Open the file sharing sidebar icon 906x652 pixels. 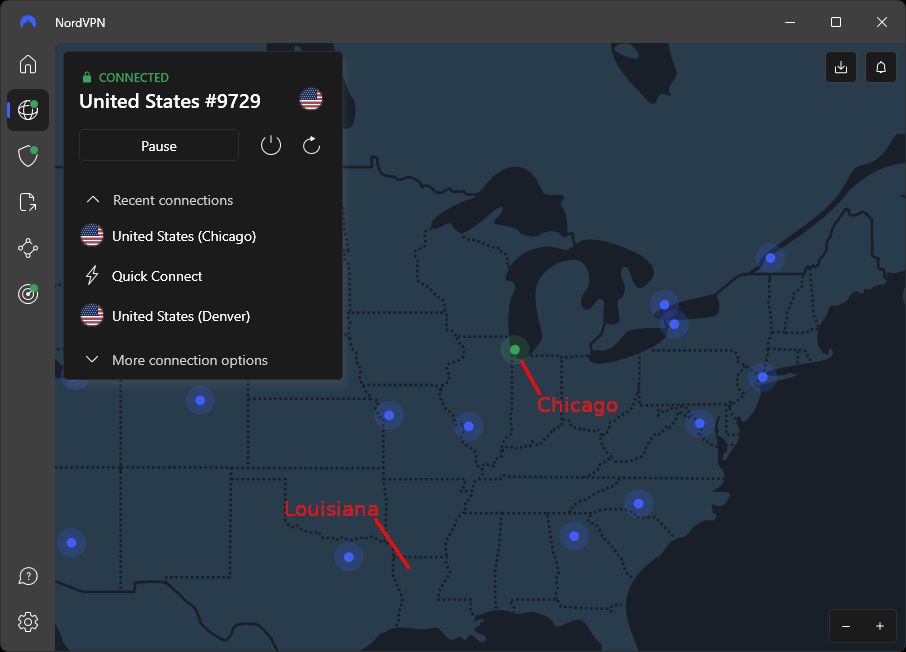(28, 202)
